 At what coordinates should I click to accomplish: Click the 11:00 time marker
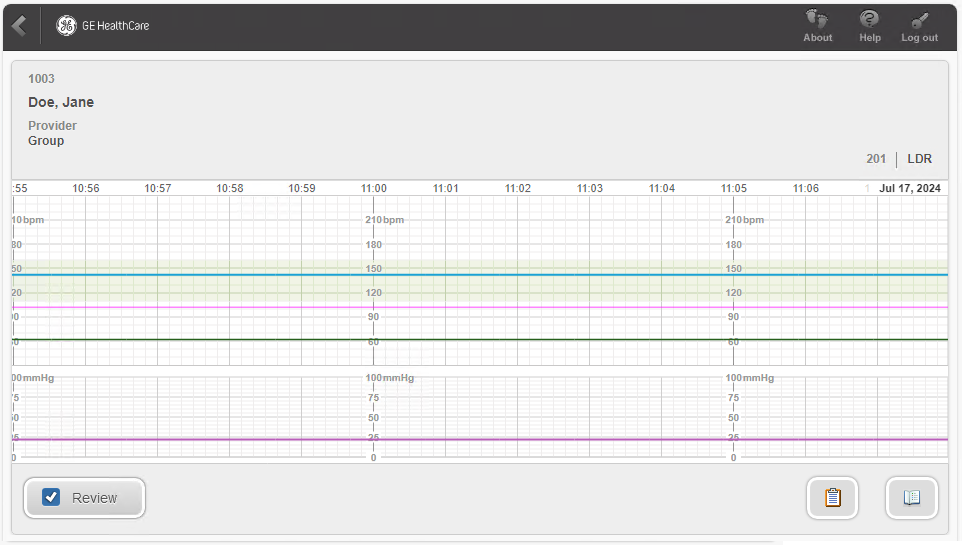pyautogui.click(x=374, y=188)
